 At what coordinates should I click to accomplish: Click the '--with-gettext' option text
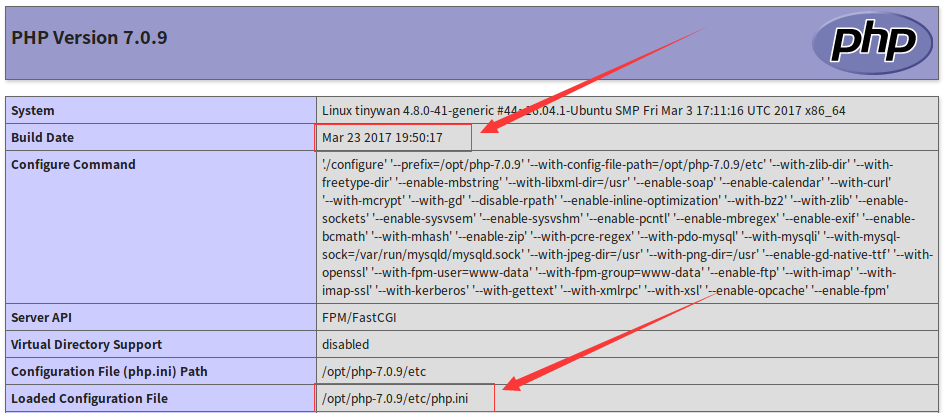[514, 291]
